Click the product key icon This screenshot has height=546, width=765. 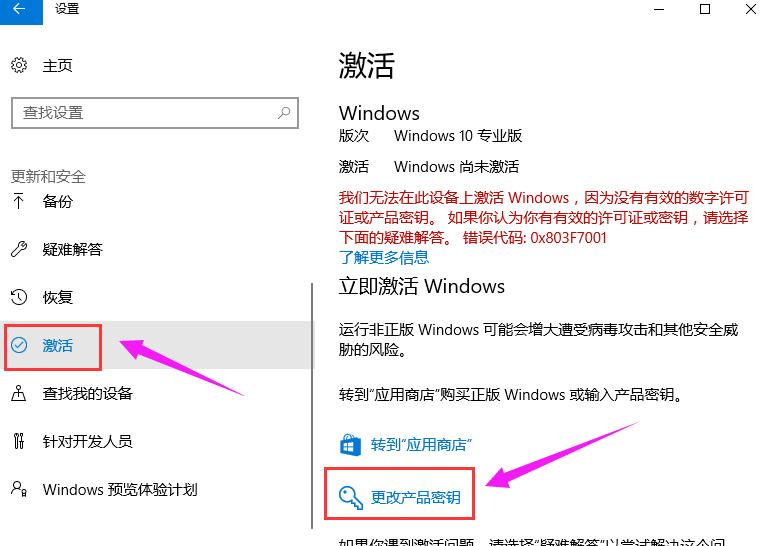[351, 498]
